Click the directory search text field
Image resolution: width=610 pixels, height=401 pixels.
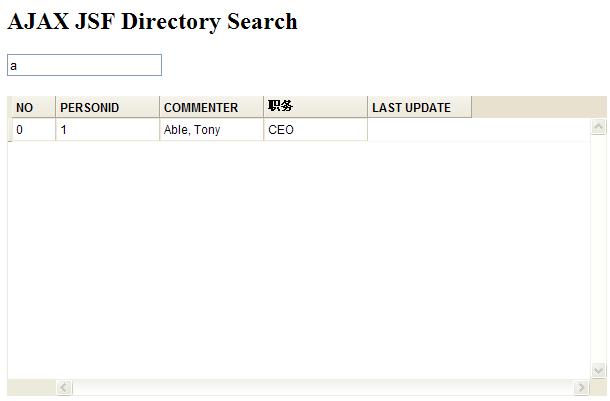84,65
